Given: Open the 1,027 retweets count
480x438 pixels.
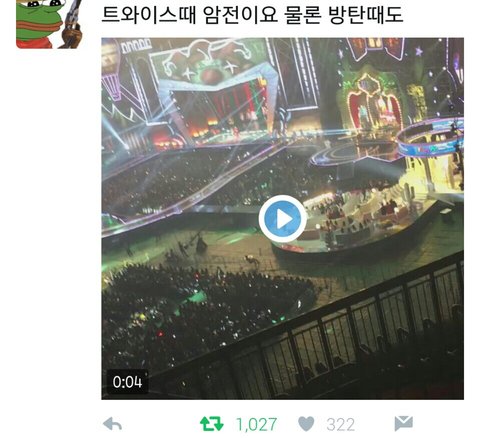Looking at the screenshot, I should coord(256,424).
